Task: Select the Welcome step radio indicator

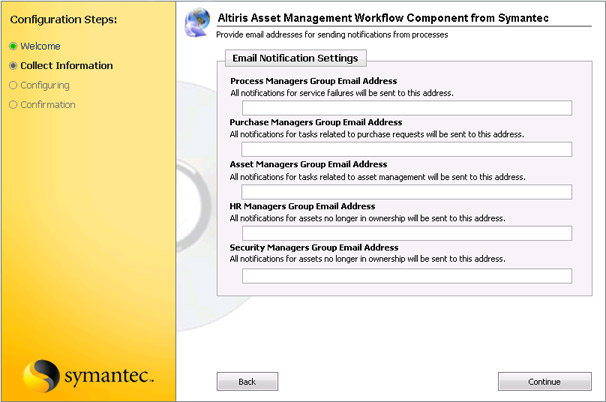Action: click(13, 46)
